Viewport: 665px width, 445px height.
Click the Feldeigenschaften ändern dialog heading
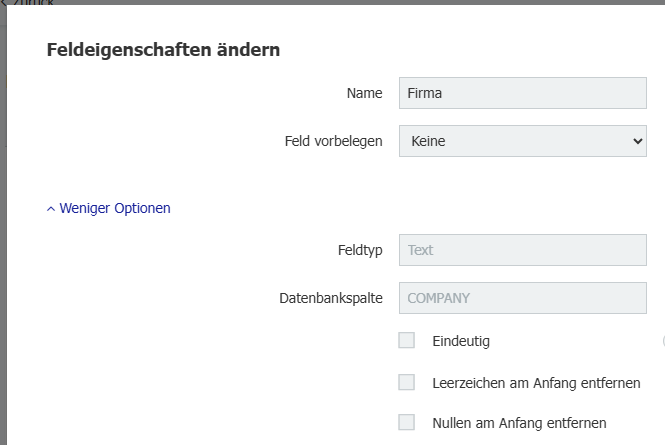[163, 50]
